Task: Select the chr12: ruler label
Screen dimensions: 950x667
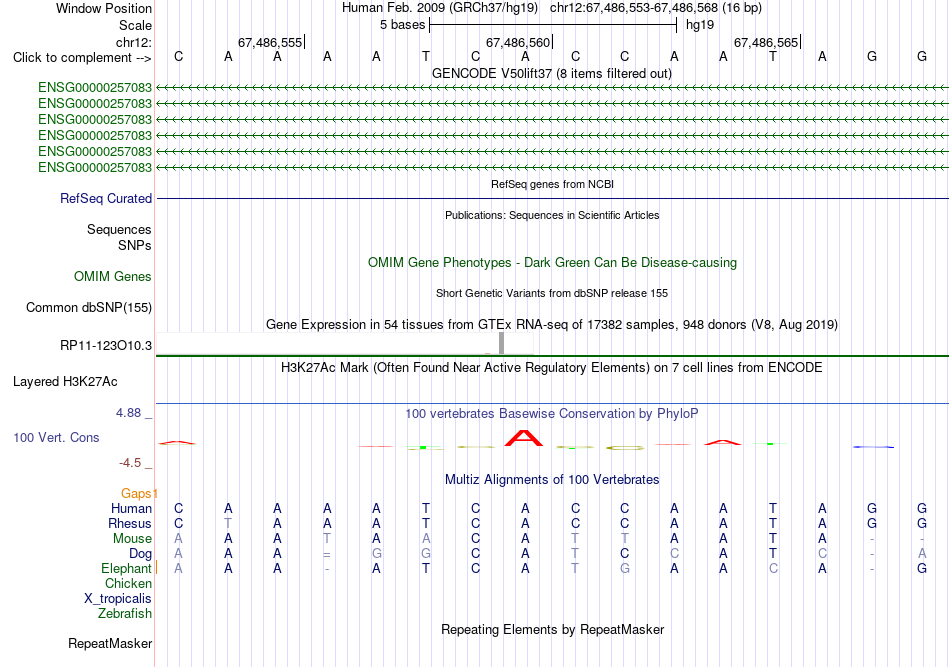Action: [x=133, y=42]
